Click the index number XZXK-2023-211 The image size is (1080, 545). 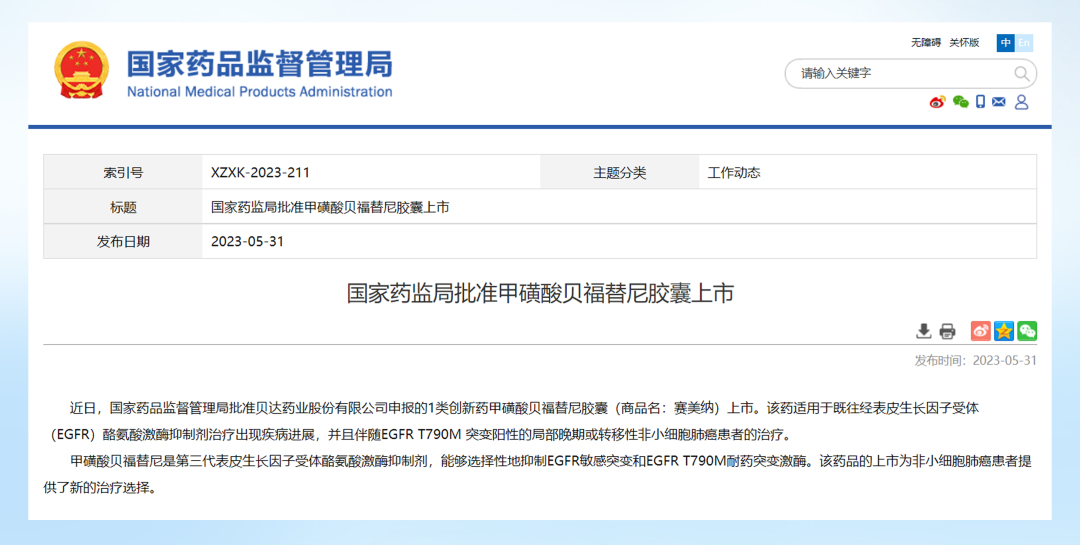[253, 172]
